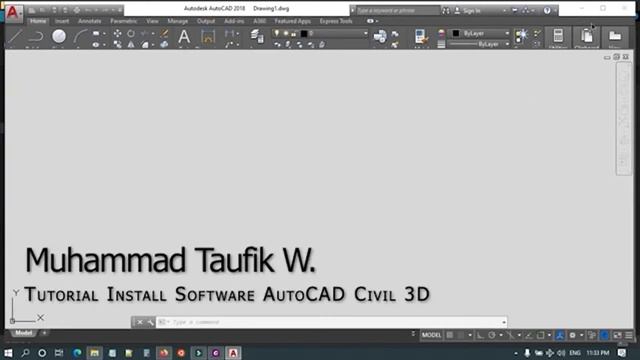This screenshot has width=640, height=360.
Task: Select the Arc tool
Action: click(80, 36)
